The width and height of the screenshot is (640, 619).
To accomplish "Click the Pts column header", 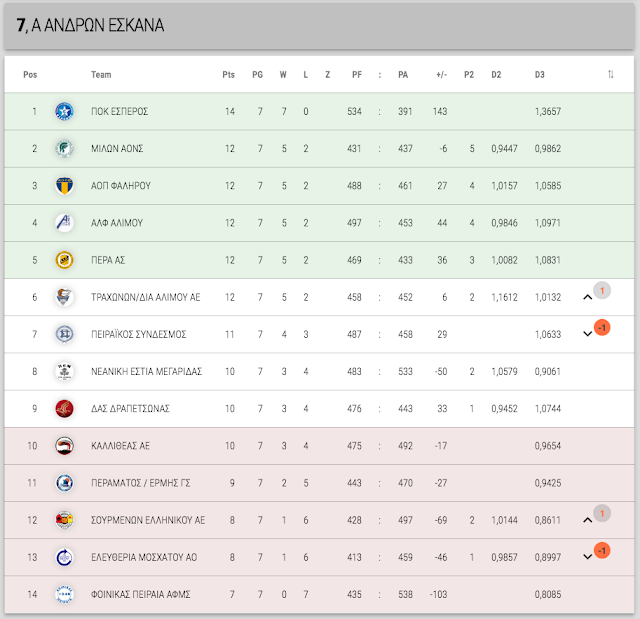I will click(x=229, y=75).
